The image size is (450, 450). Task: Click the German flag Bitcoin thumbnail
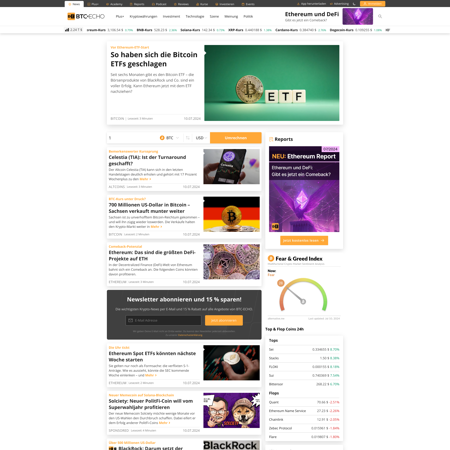[231, 214]
